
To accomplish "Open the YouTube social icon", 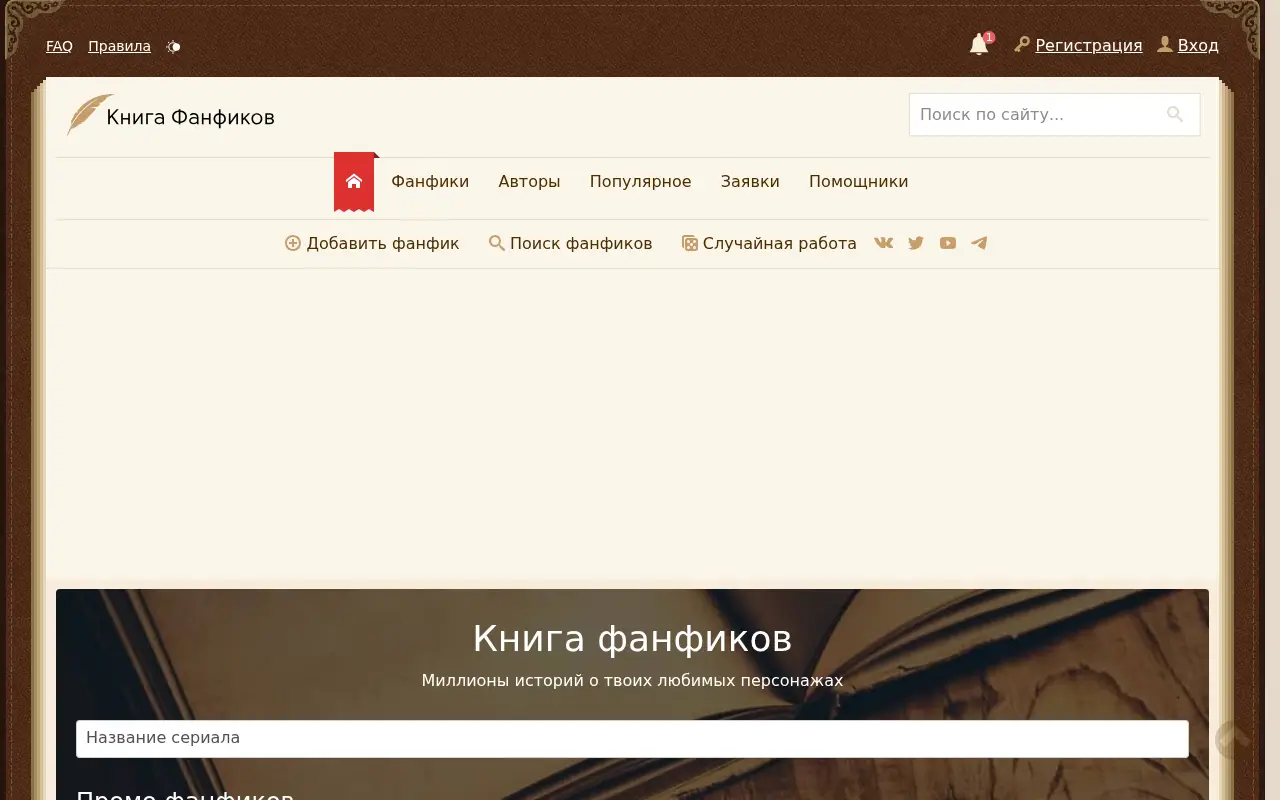I will (948, 243).
